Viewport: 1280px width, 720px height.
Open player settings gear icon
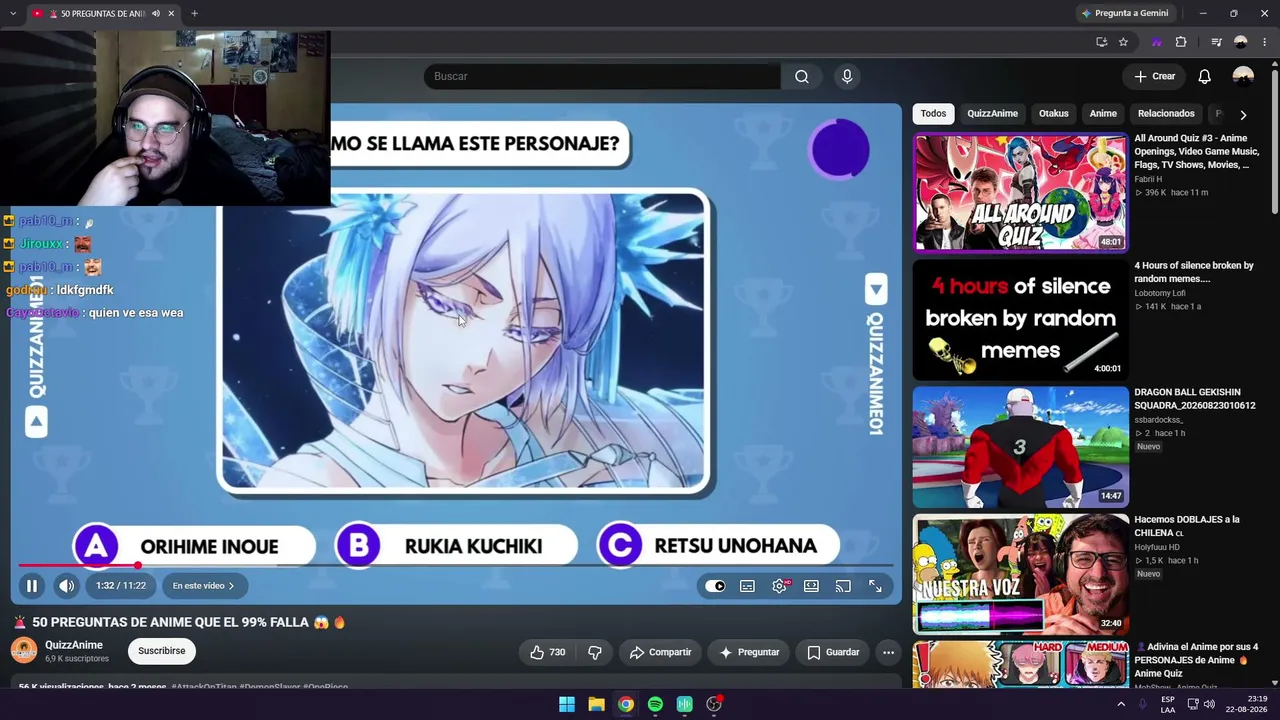779,586
